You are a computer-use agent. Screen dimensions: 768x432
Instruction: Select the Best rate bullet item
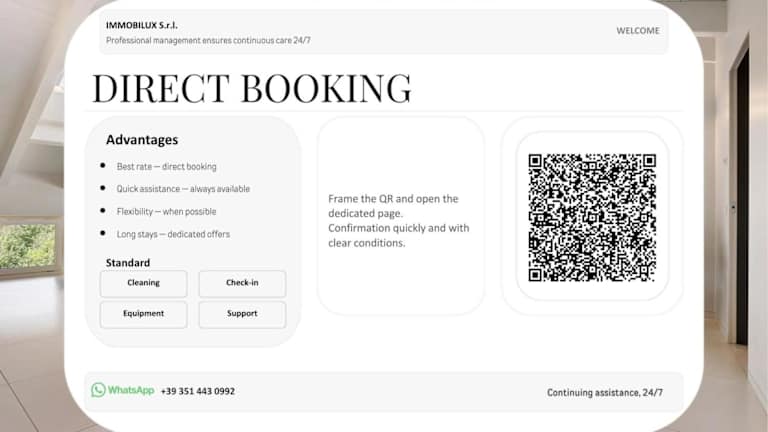click(x=166, y=167)
